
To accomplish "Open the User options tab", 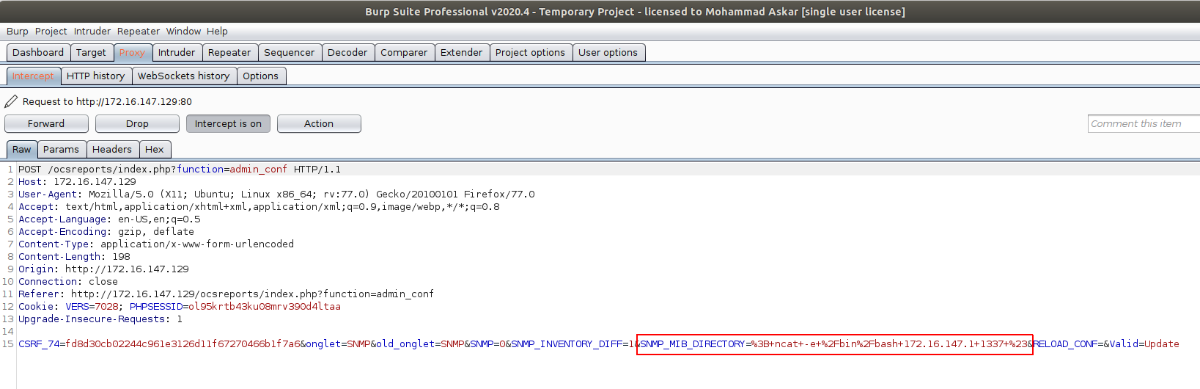I will 608,52.
